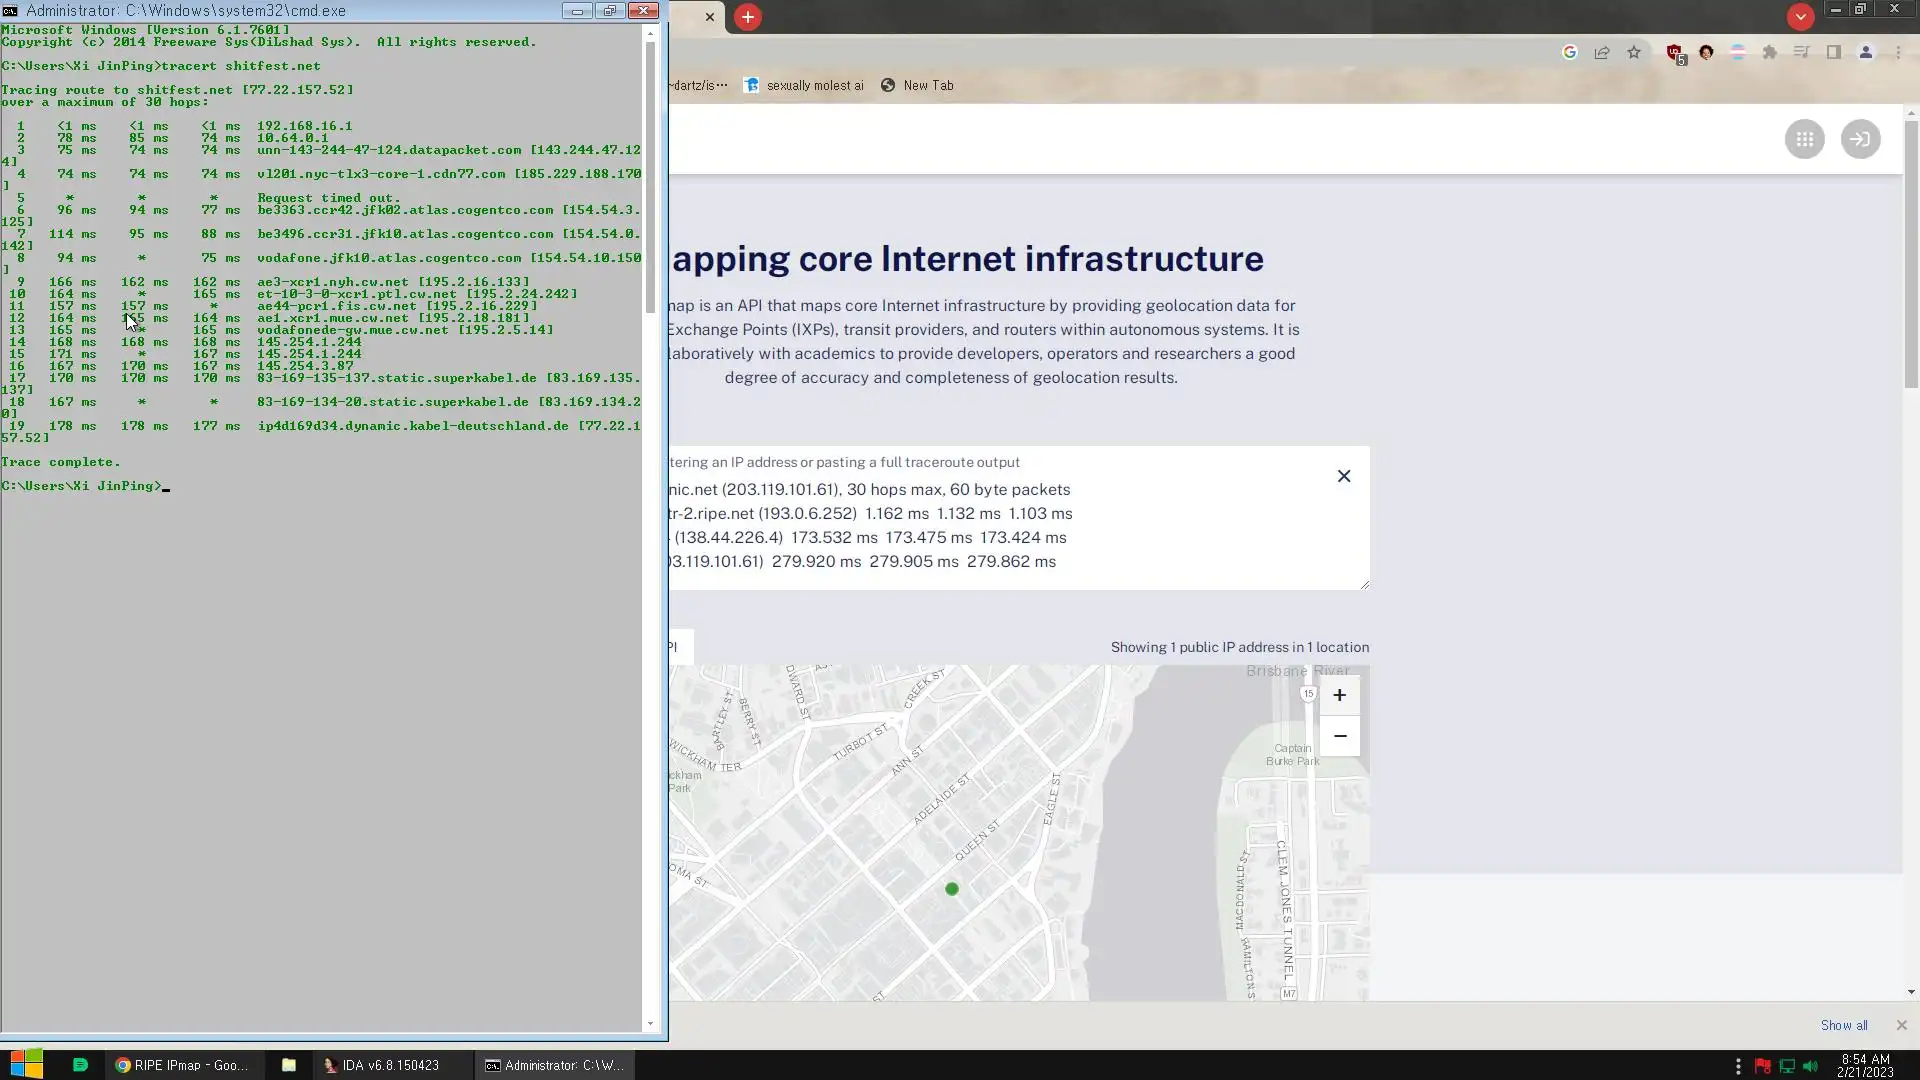Click Show all downloads link

1843,1025
